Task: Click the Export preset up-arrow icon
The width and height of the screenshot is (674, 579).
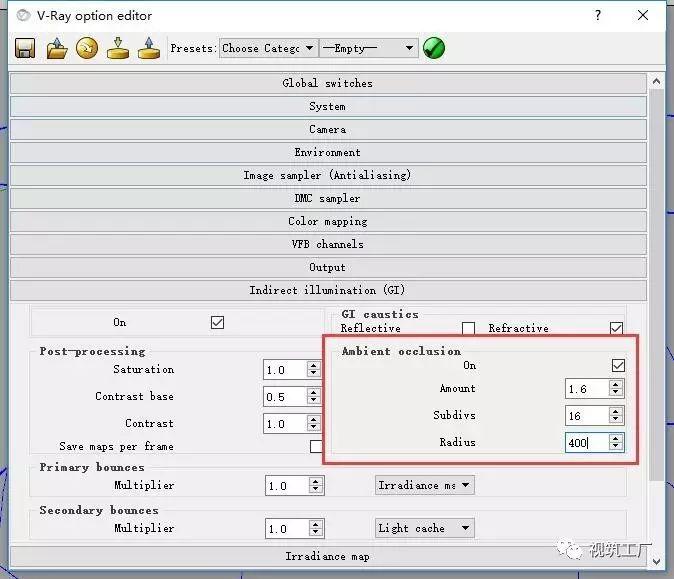Action: (x=149, y=48)
